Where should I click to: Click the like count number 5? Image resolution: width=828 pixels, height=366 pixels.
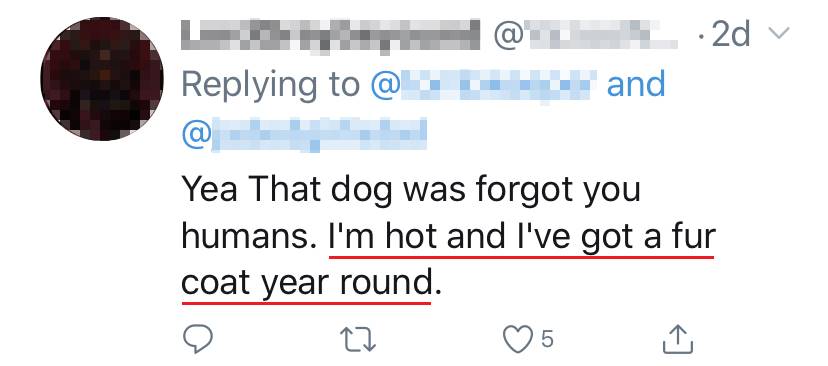[x=547, y=339]
